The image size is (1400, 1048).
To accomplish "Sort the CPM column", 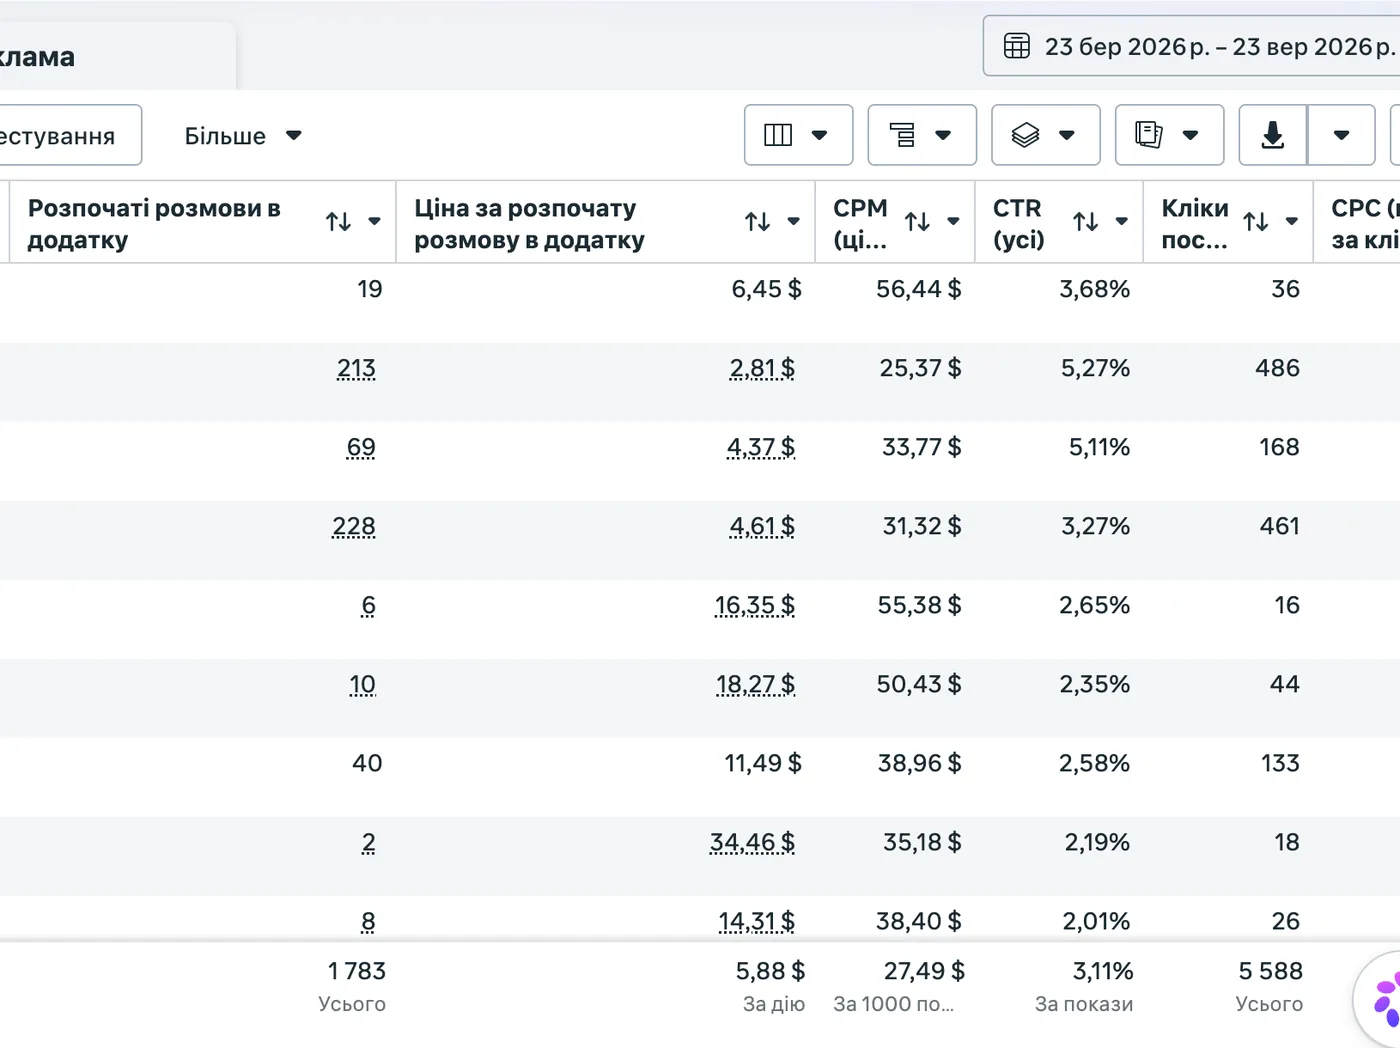I will coord(918,222).
